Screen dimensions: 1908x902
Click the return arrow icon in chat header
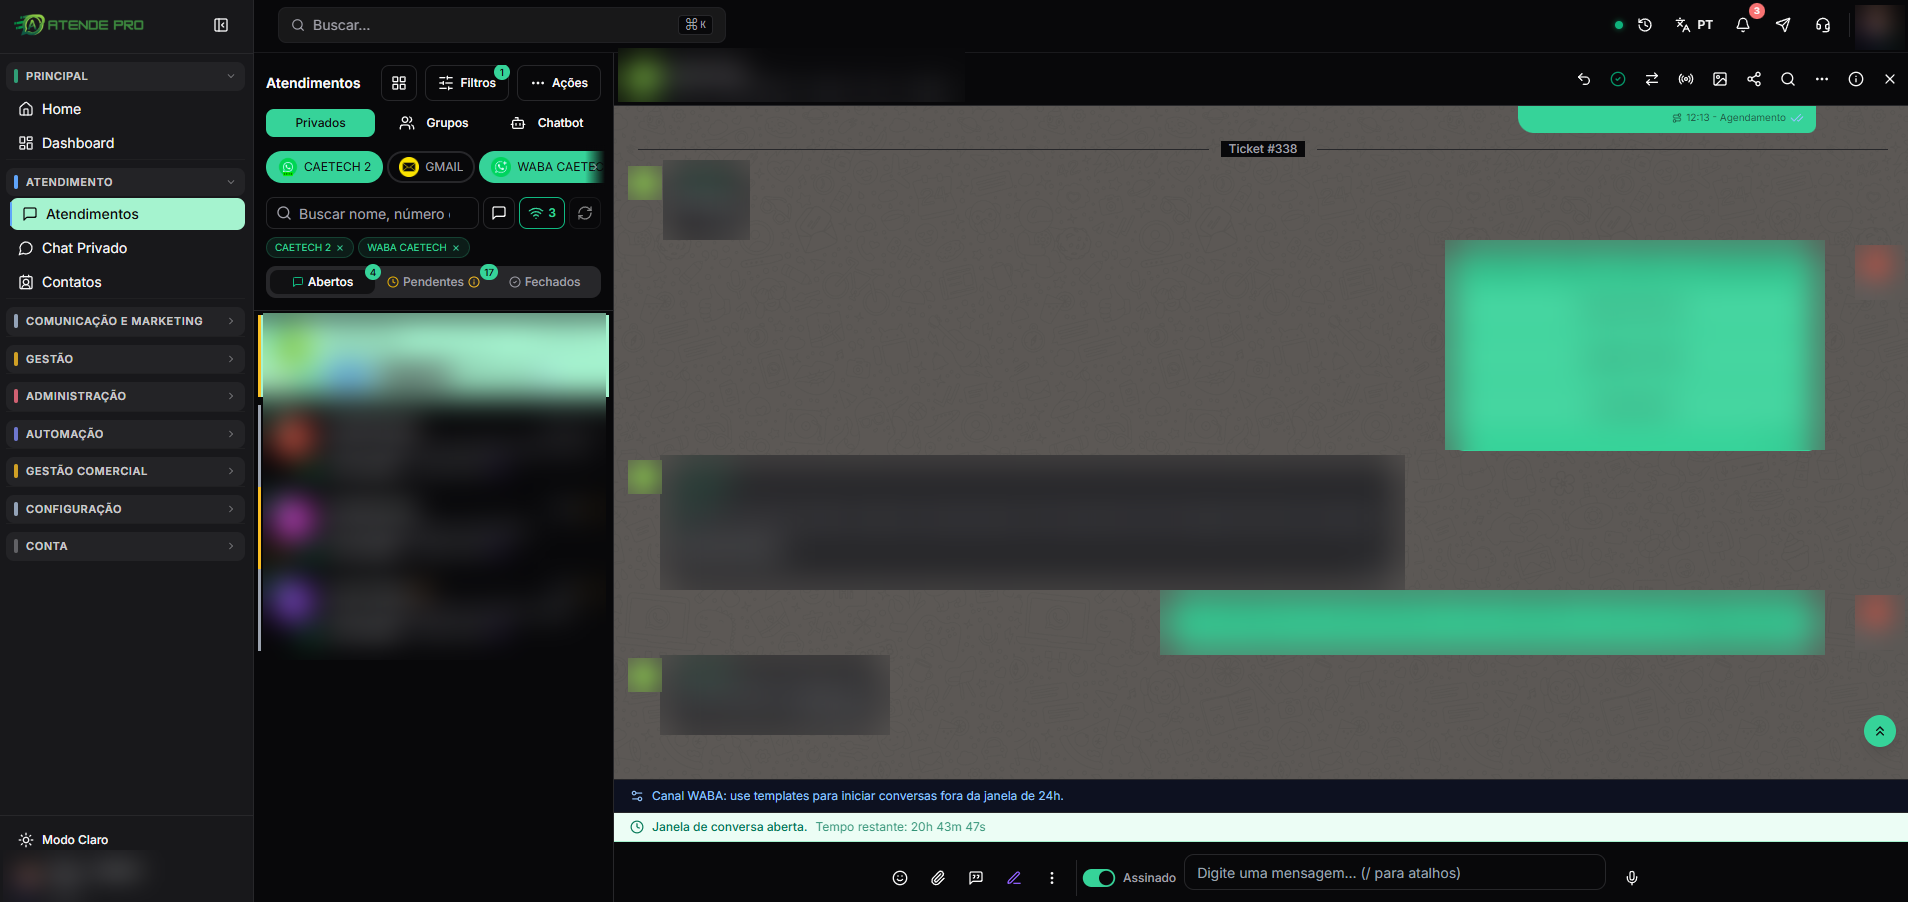point(1584,79)
